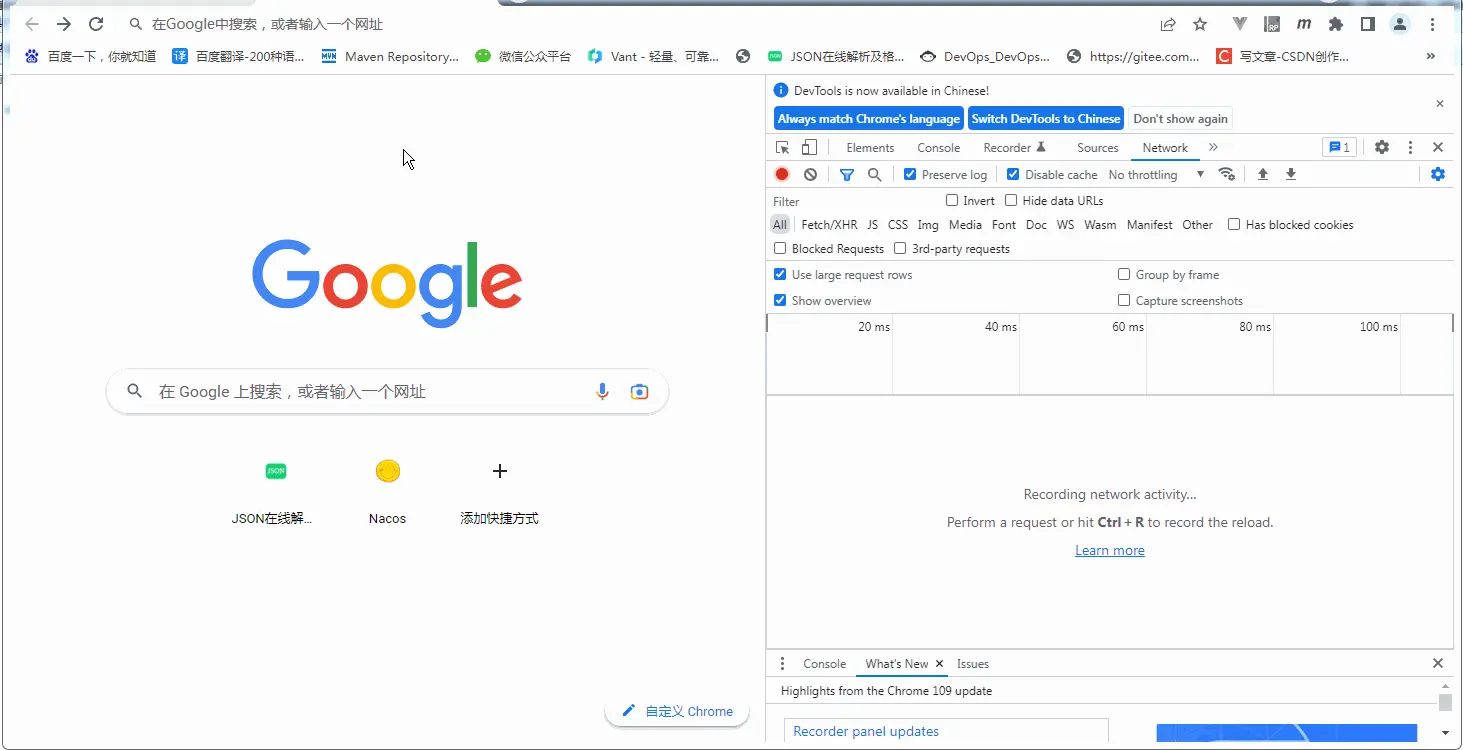This screenshot has width=1463, height=750.
Task: Uncheck Show overview
Action: (x=780, y=301)
